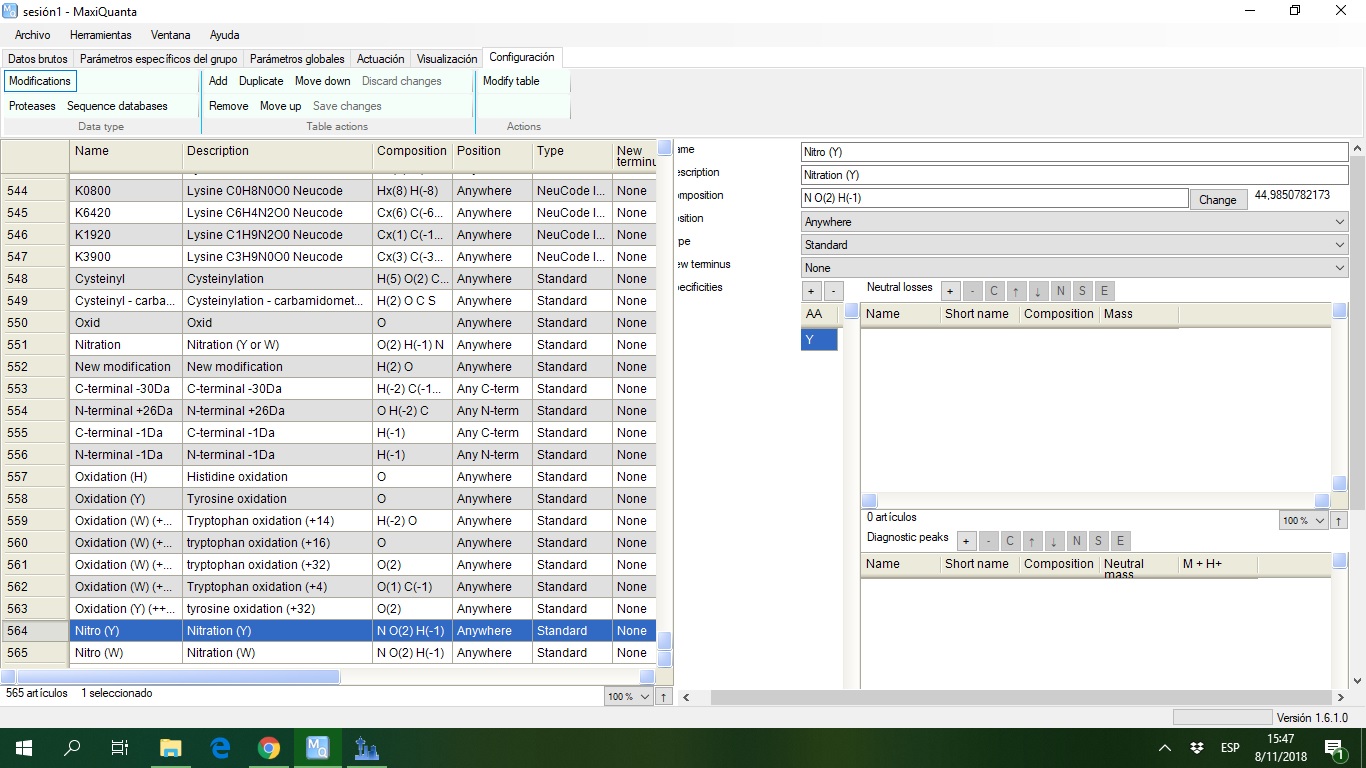Expand the Type dropdown set to Standard
This screenshot has width=1366, height=768.
pos(1074,245)
